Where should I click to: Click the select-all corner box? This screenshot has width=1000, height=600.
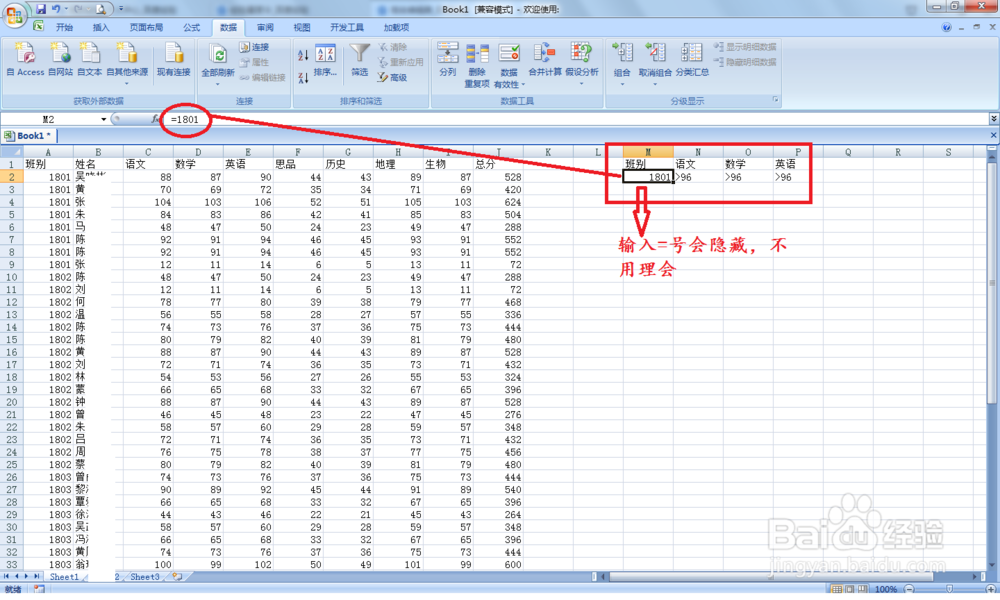click(11, 152)
